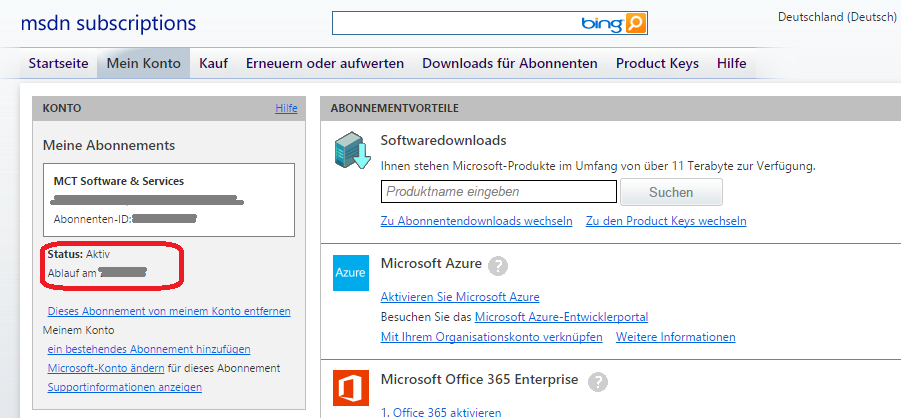Image resolution: width=901 pixels, height=418 pixels.
Task: Open Downloads für Abonnenten tab
Action: (510, 63)
